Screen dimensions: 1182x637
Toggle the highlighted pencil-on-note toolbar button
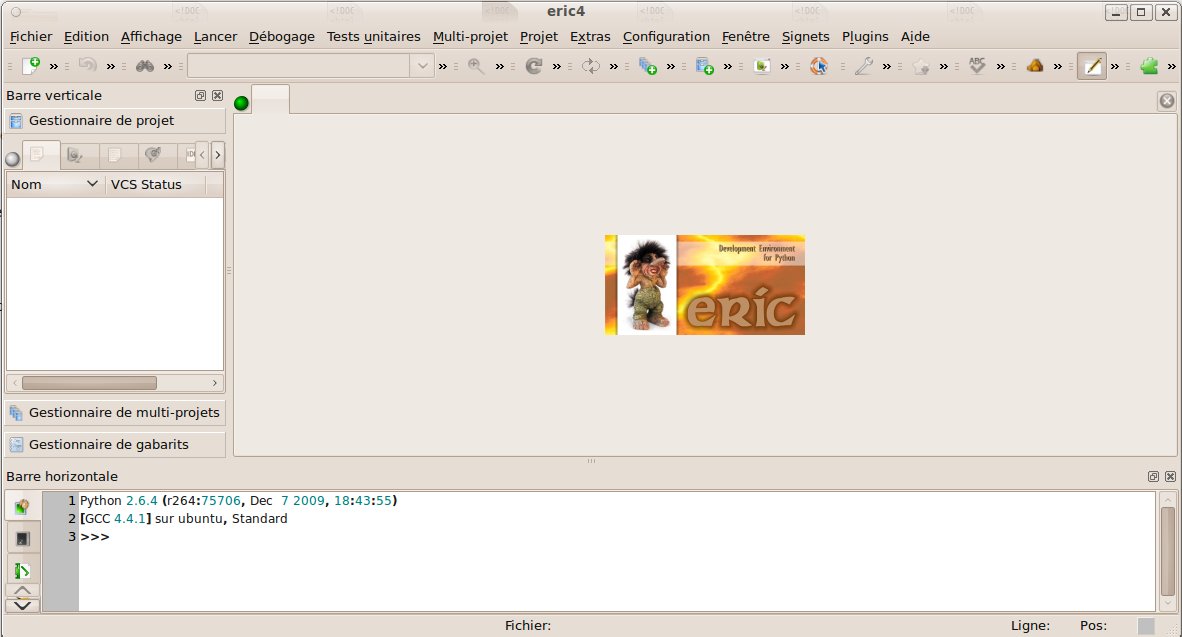[x=1092, y=66]
